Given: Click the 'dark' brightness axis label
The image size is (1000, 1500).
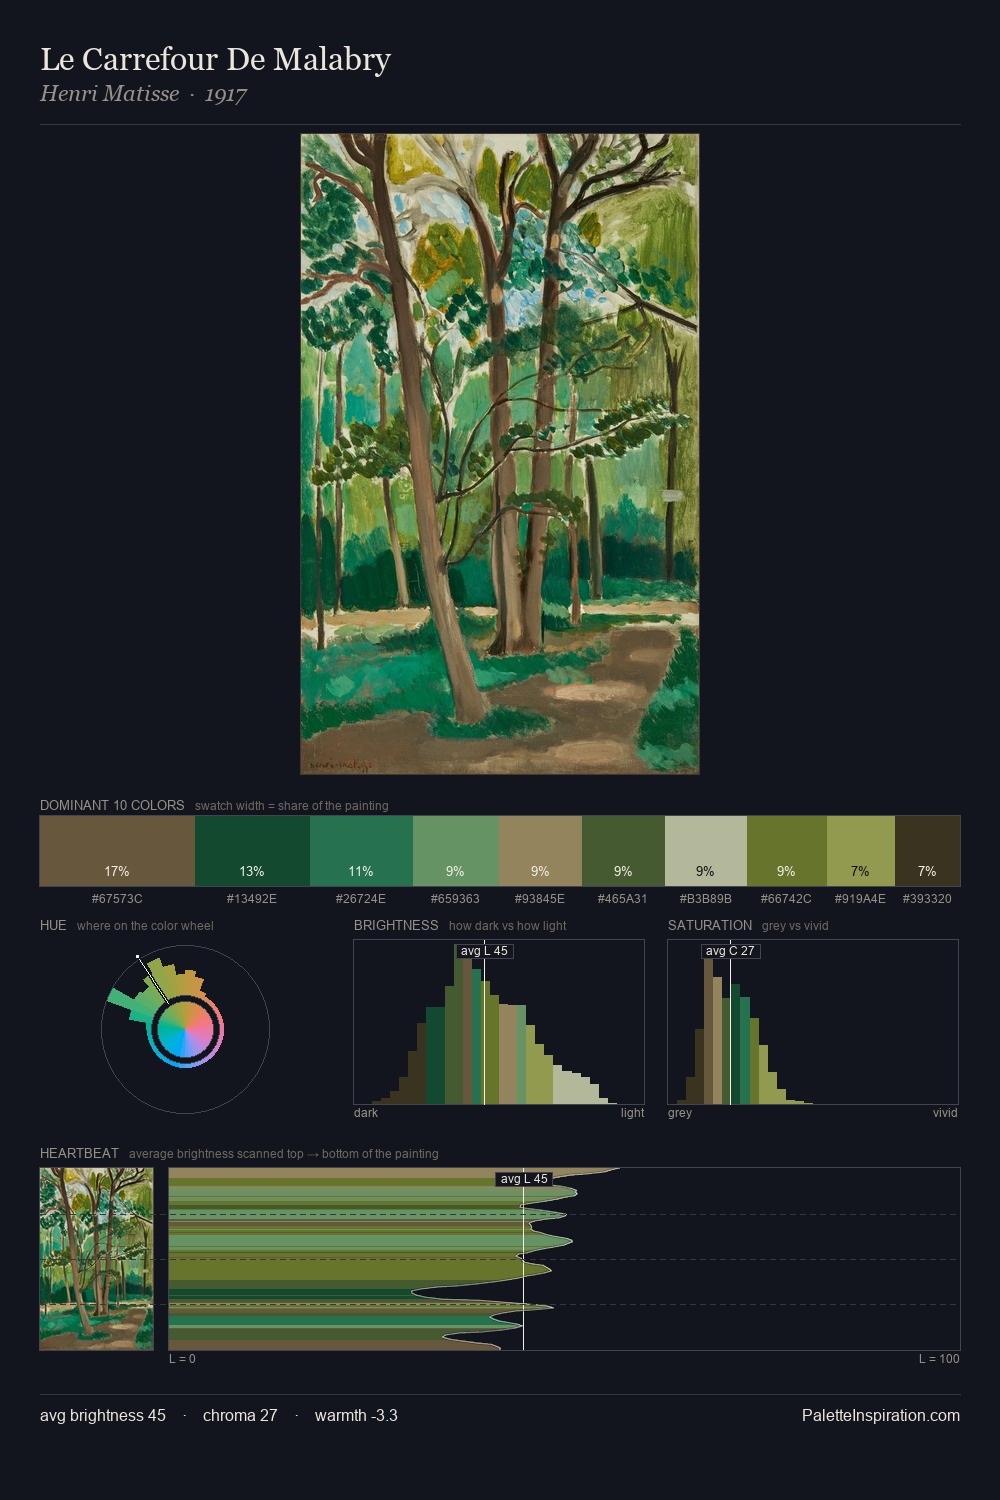Looking at the screenshot, I should coord(366,1113).
